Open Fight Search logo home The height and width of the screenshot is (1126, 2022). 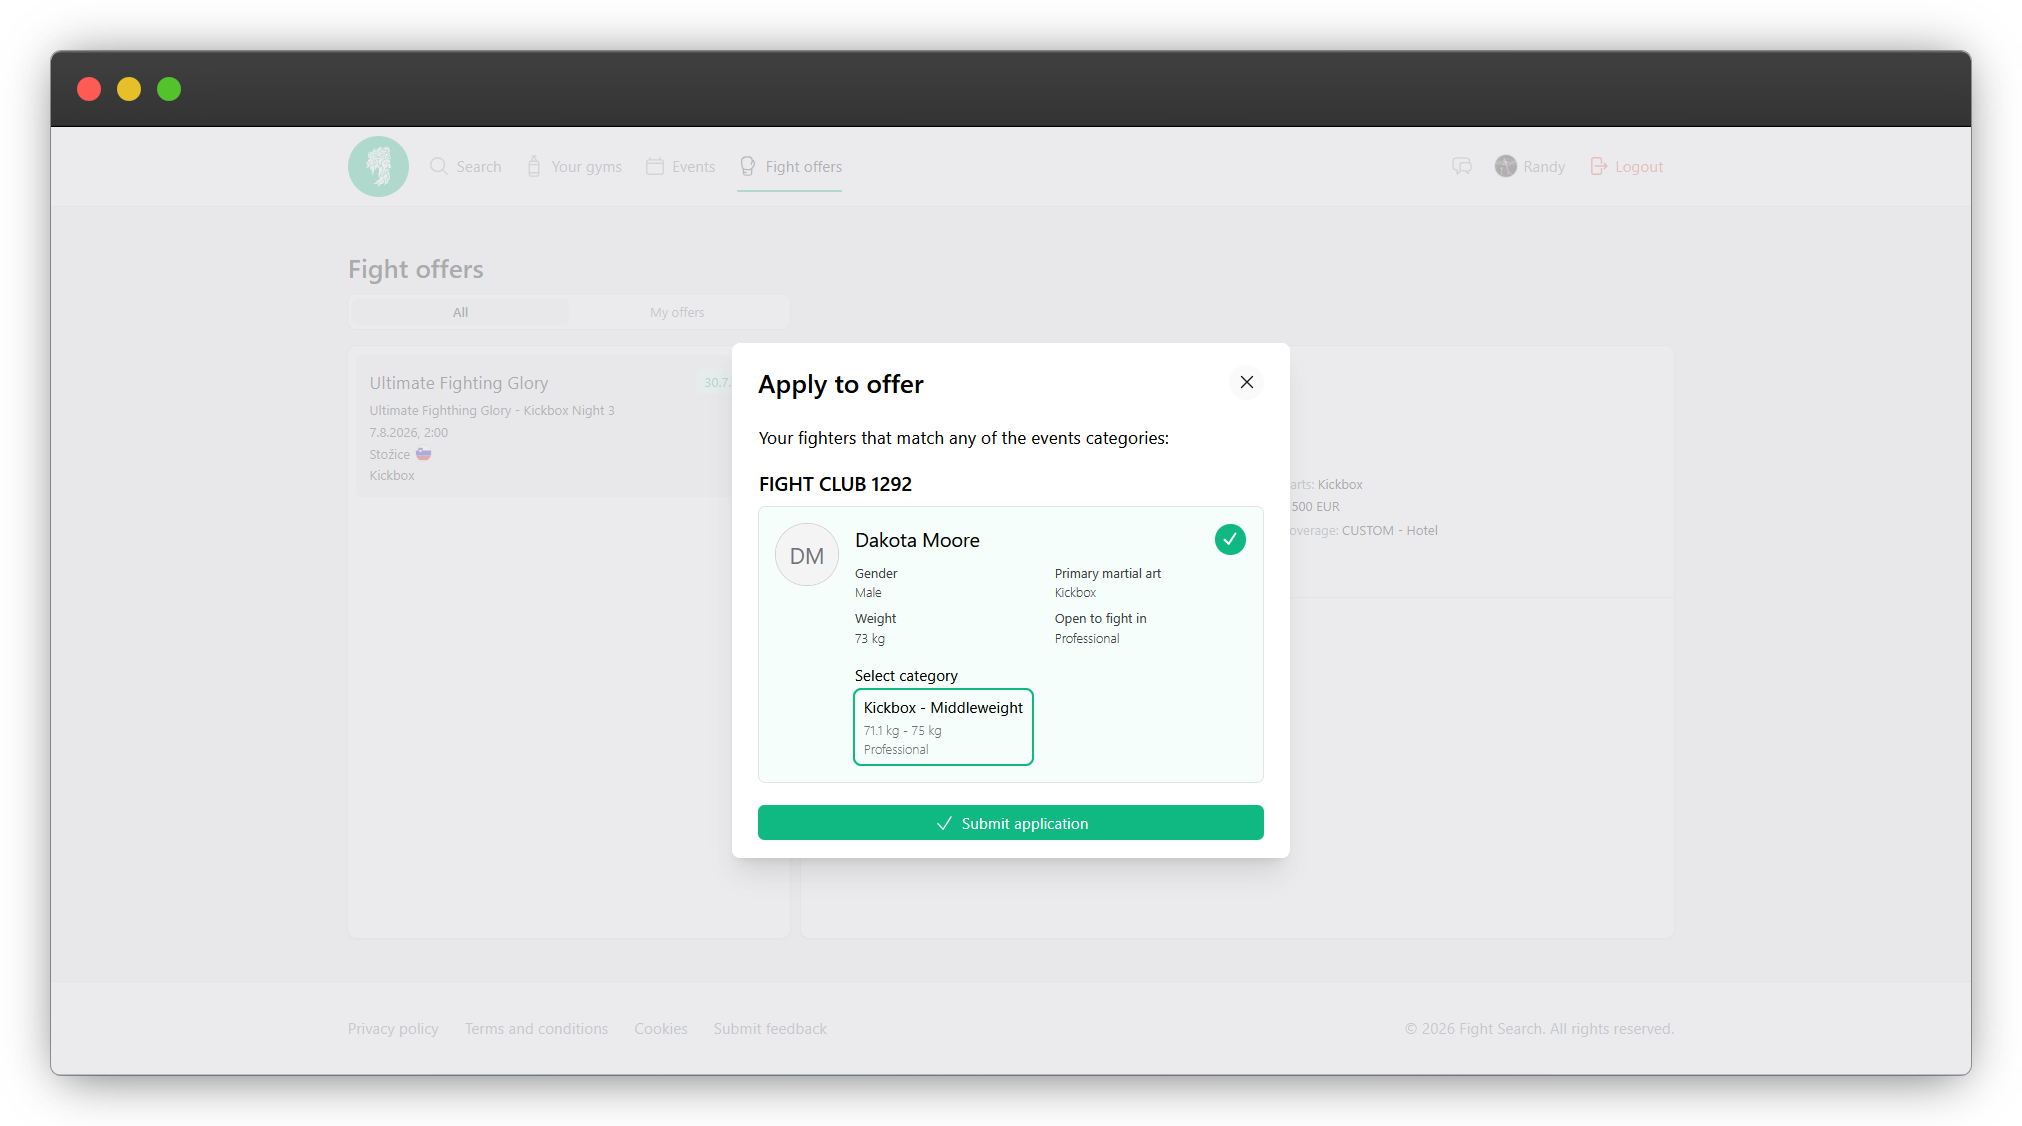pyautogui.click(x=378, y=166)
